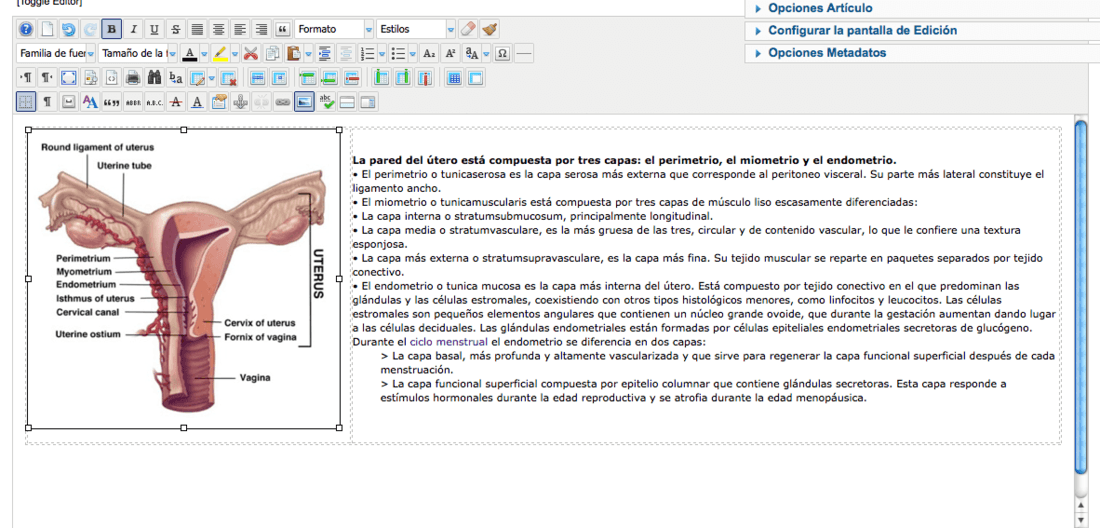The height and width of the screenshot is (528, 1100).
Task: Expand Configurar la pantalla de Edición
Action: [862, 31]
